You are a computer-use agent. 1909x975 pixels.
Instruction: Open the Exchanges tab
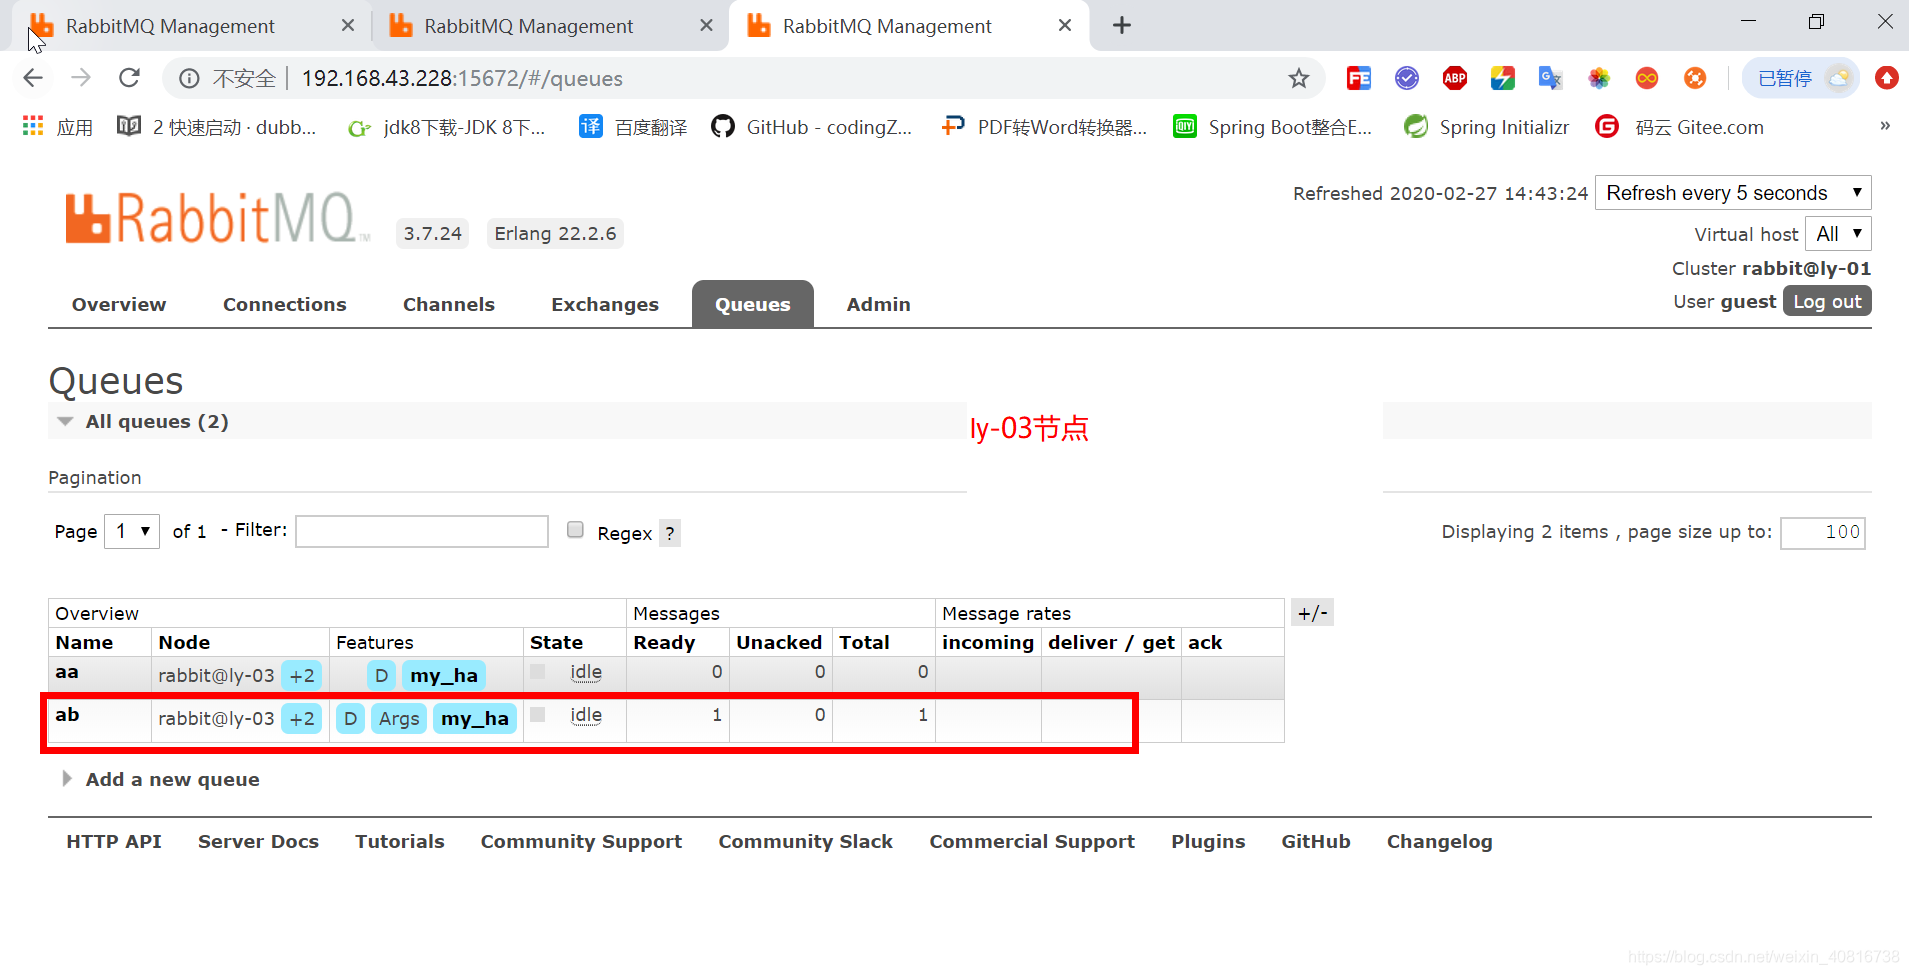pyautogui.click(x=605, y=304)
